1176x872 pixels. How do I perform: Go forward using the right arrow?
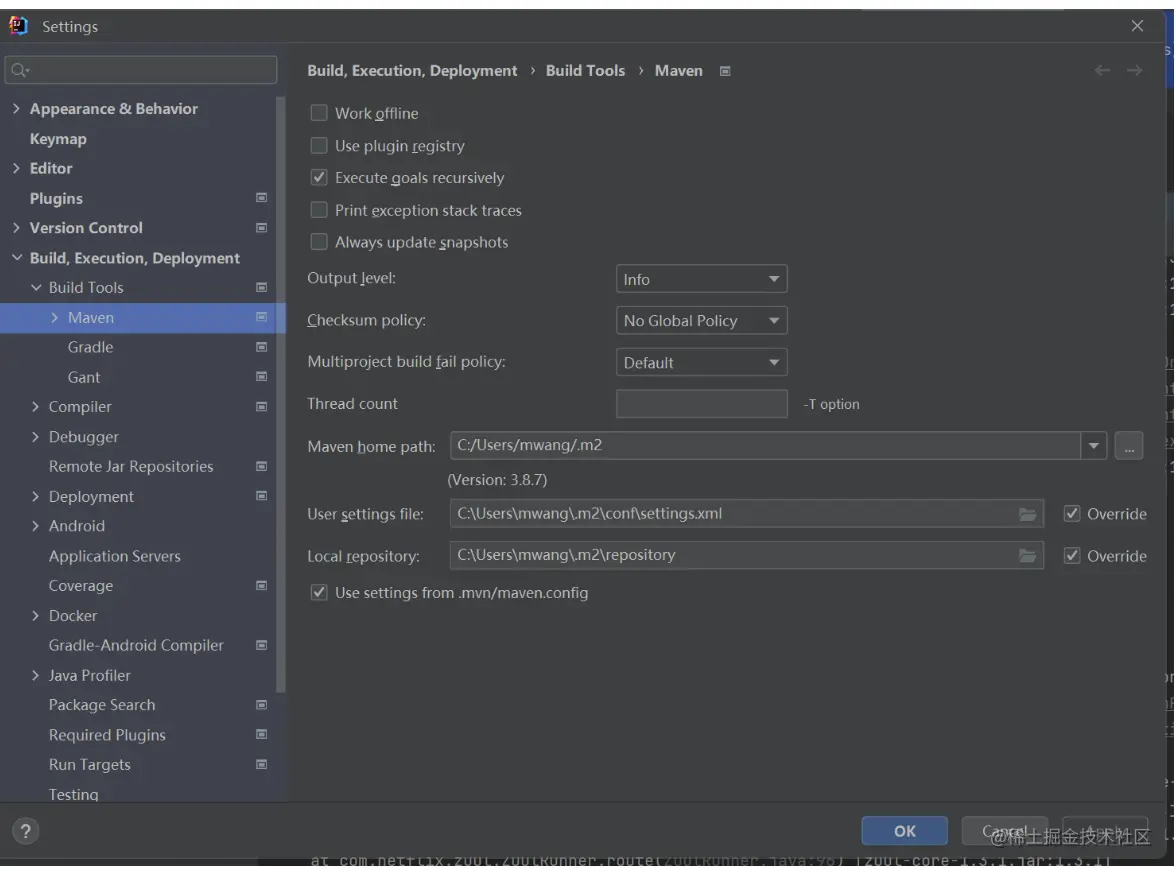pos(1135,70)
